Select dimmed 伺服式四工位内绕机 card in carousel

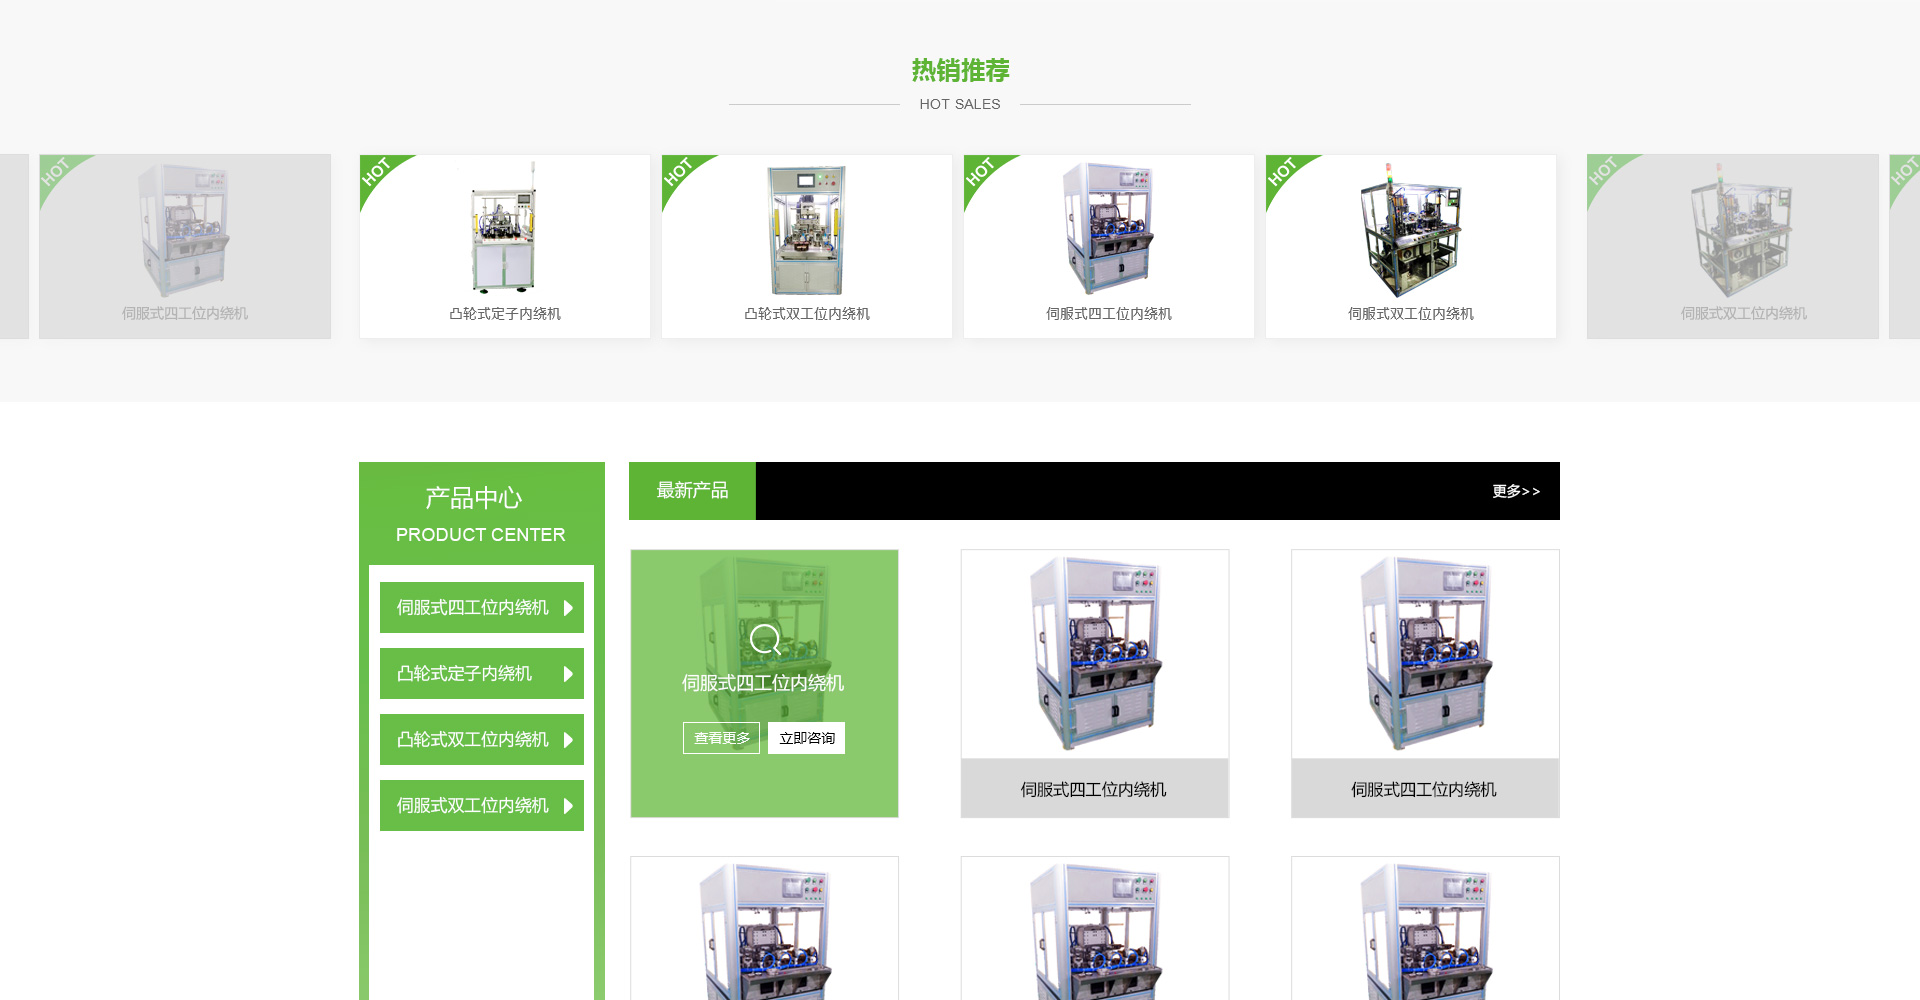pos(185,246)
